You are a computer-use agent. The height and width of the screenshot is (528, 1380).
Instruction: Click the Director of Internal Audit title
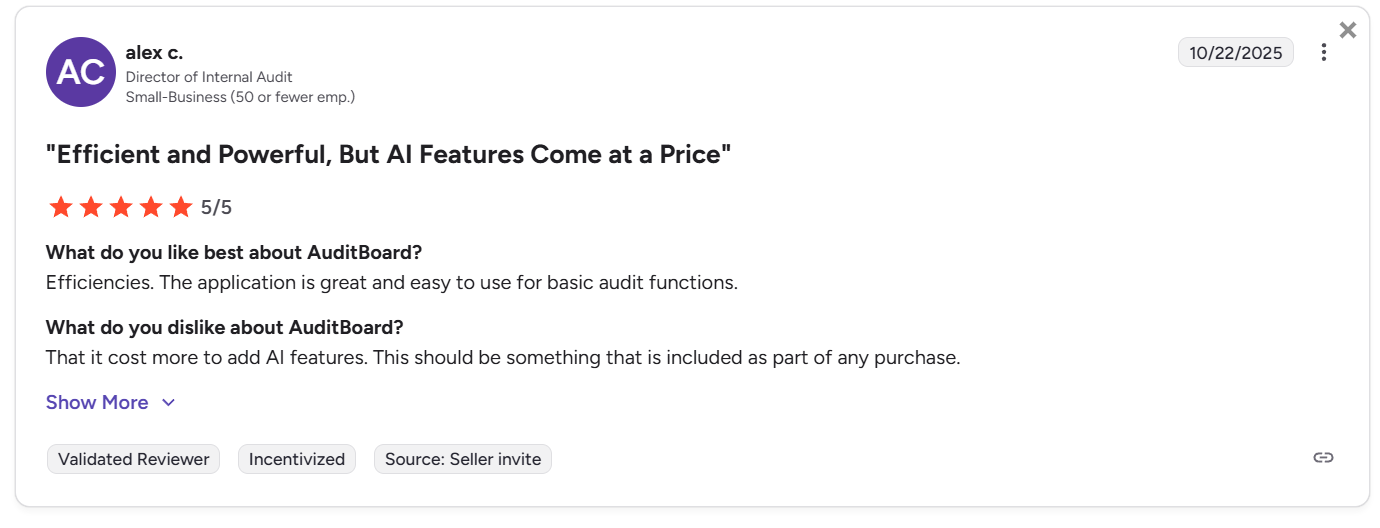(209, 77)
